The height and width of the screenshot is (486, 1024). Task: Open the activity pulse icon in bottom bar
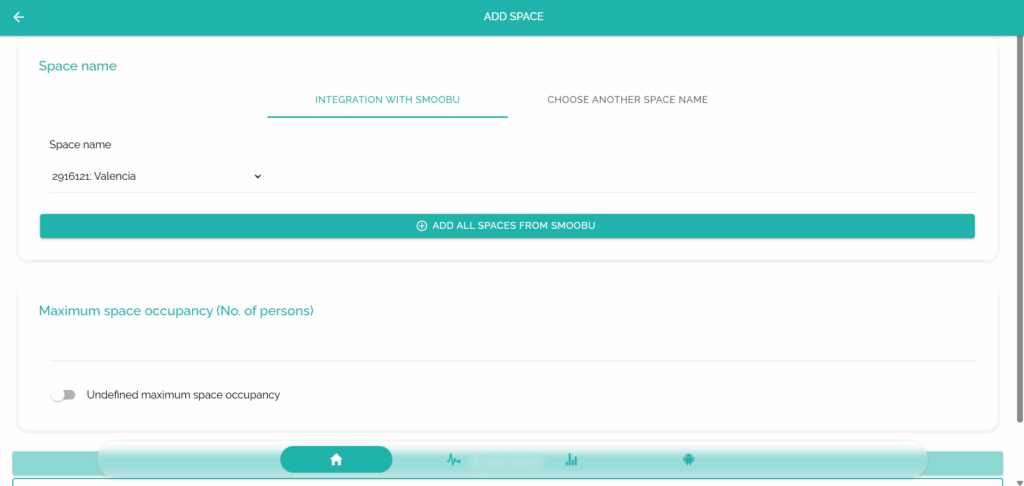tap(453, 459)
